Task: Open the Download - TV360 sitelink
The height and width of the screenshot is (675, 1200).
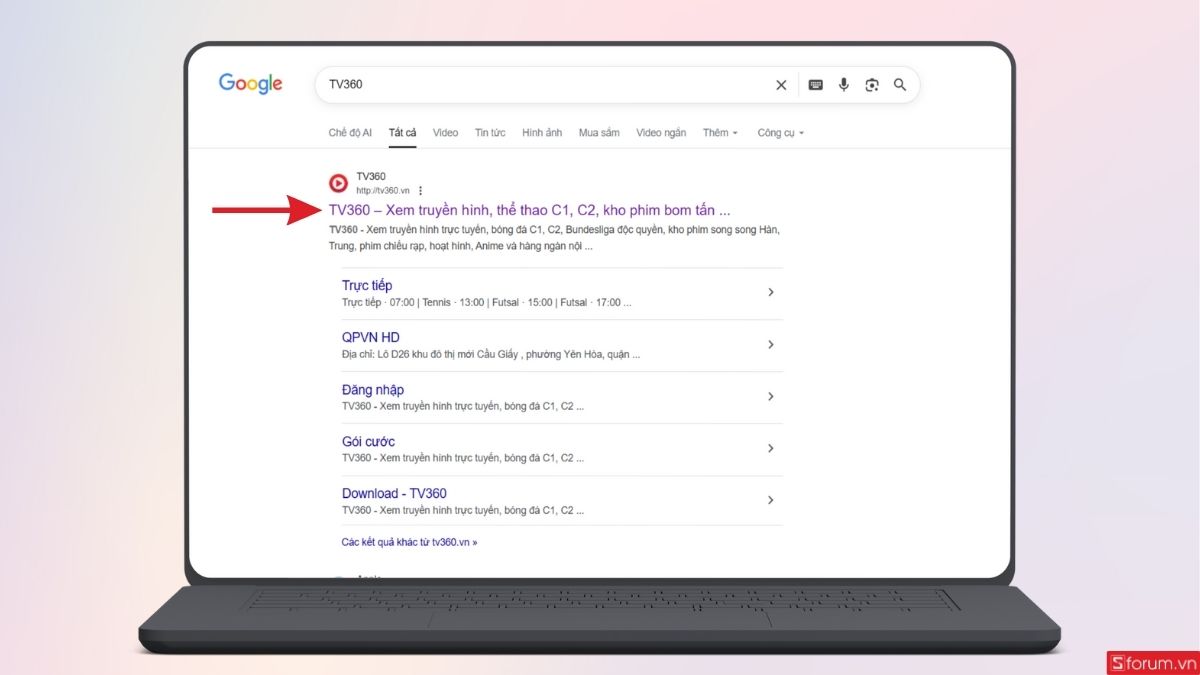Action: 394,494
